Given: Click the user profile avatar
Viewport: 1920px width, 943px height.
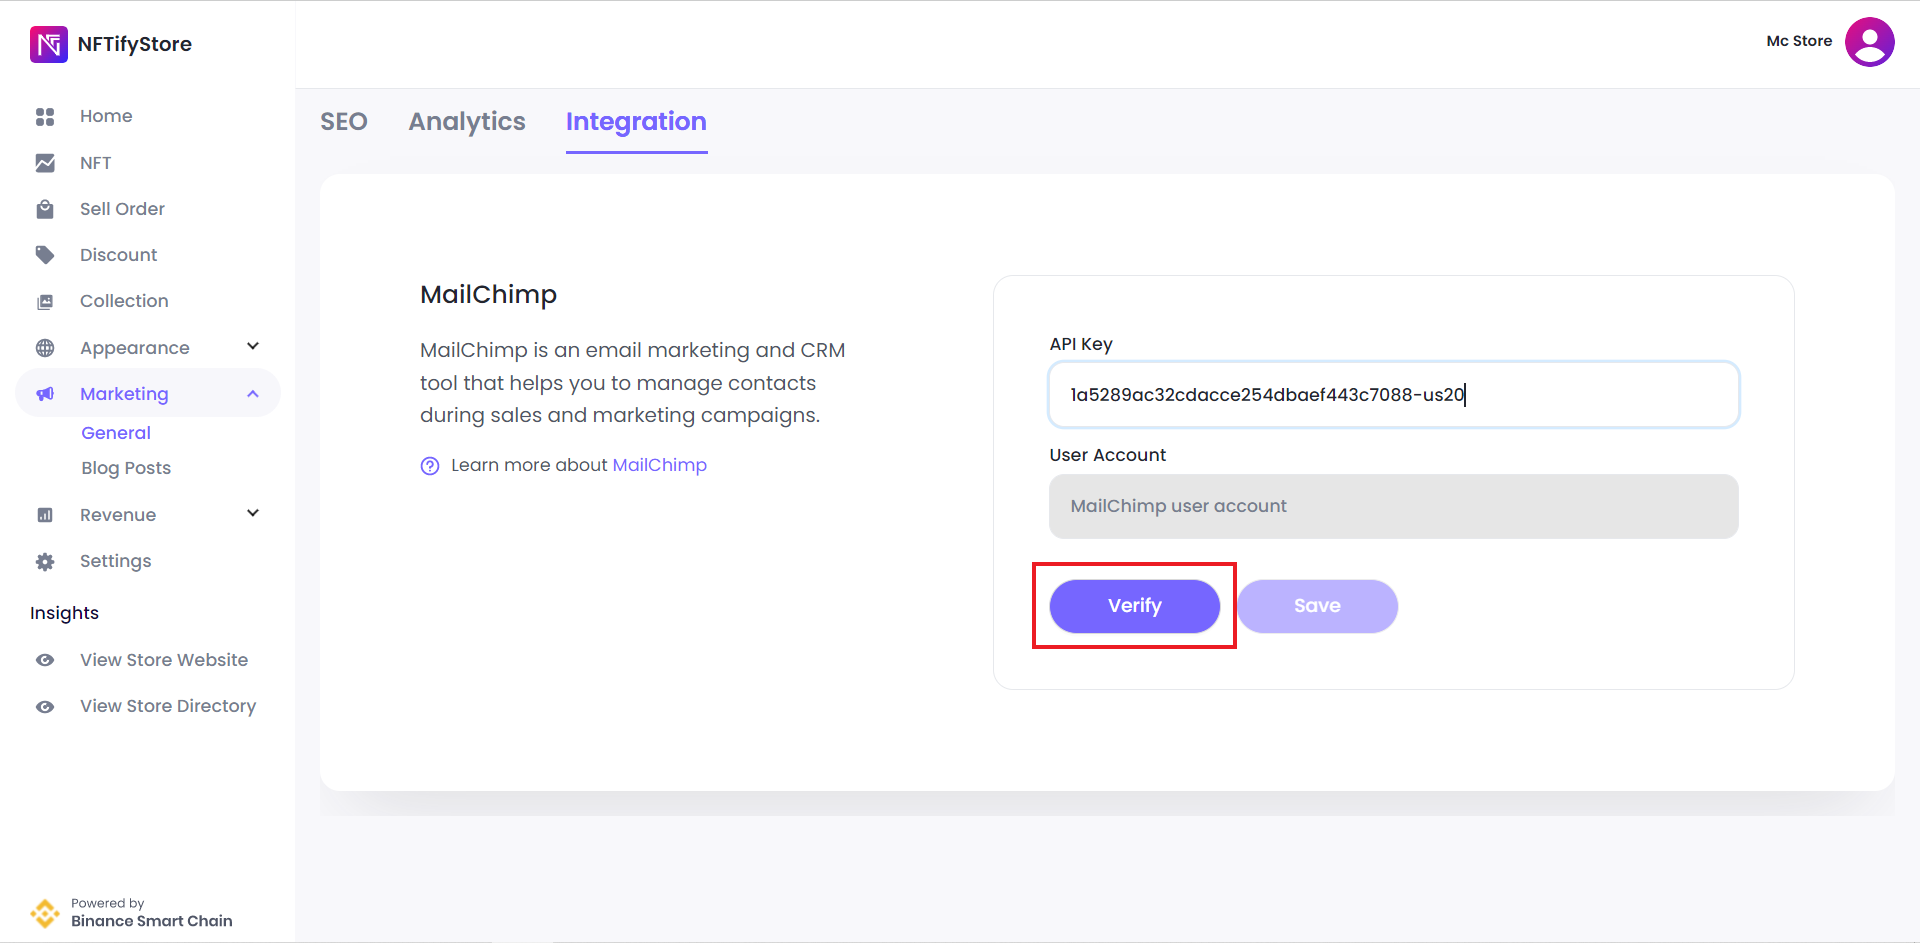Looking at the screenshot, I should pyautogui.click(x=1869, y=42).
